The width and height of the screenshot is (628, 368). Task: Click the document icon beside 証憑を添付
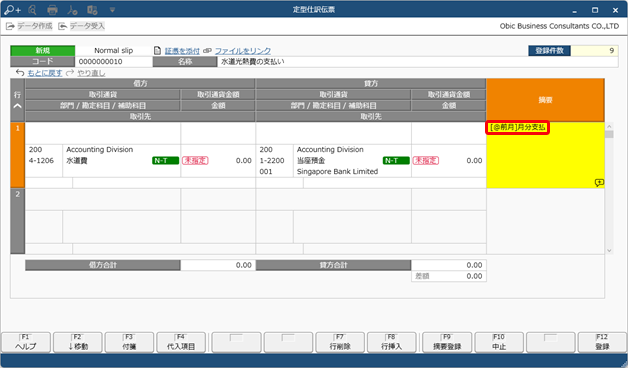click(158, 51)
